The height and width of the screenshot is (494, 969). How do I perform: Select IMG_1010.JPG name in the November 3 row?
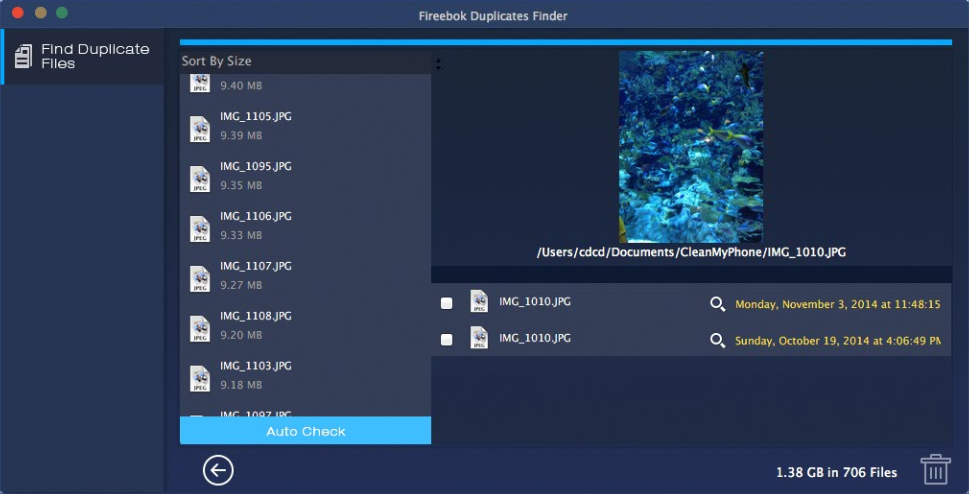535,302
